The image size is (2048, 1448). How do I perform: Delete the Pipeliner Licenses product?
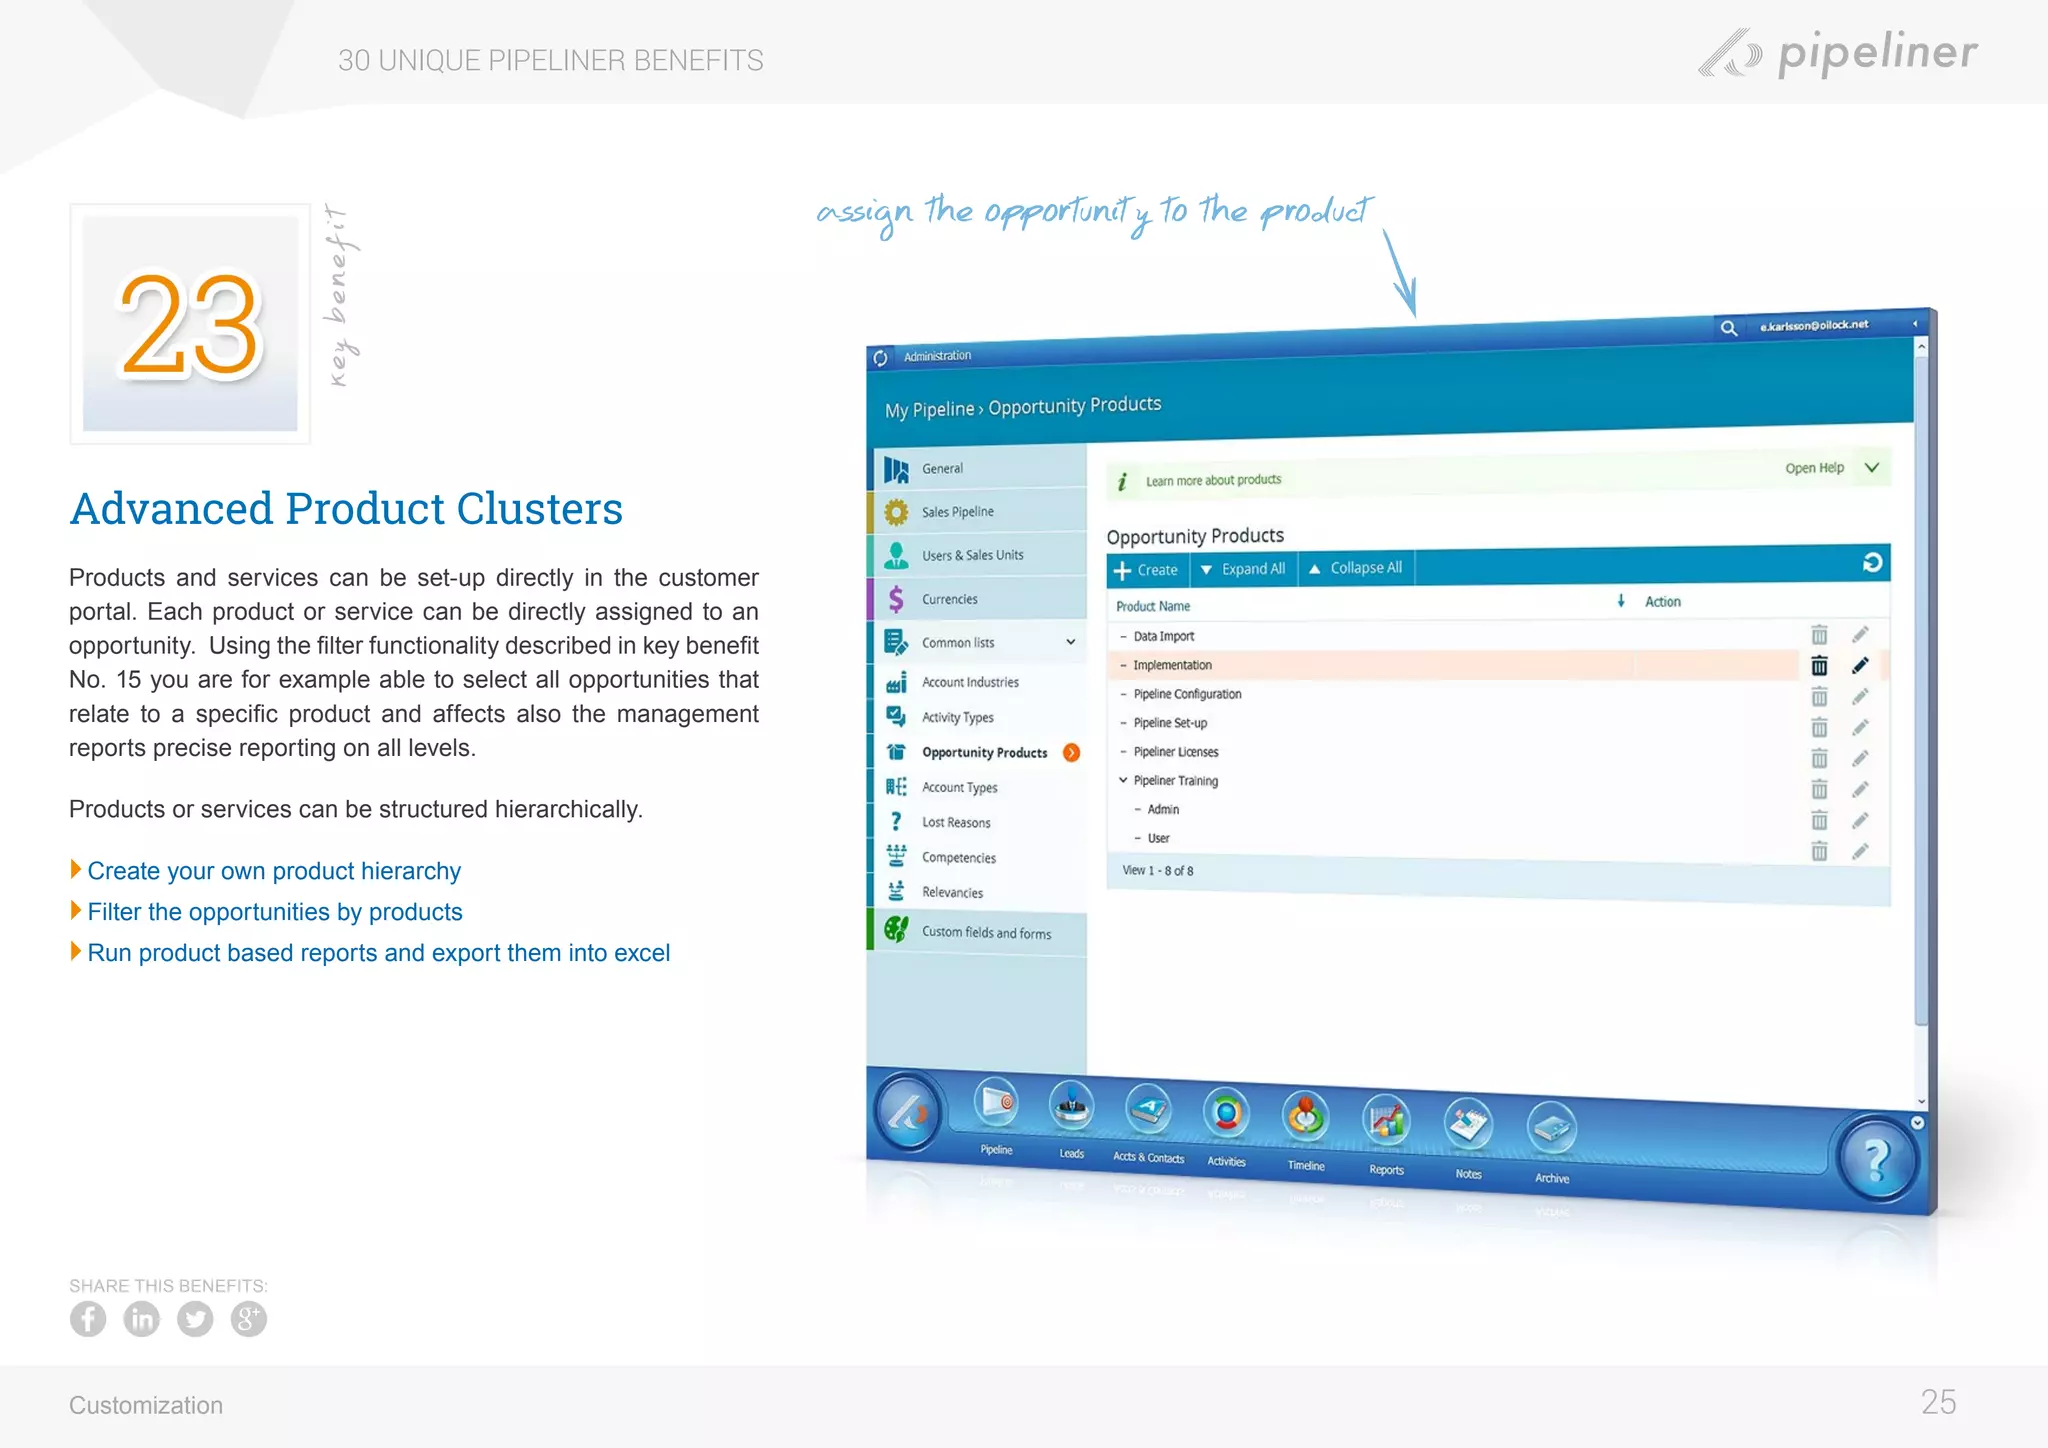1819,758
